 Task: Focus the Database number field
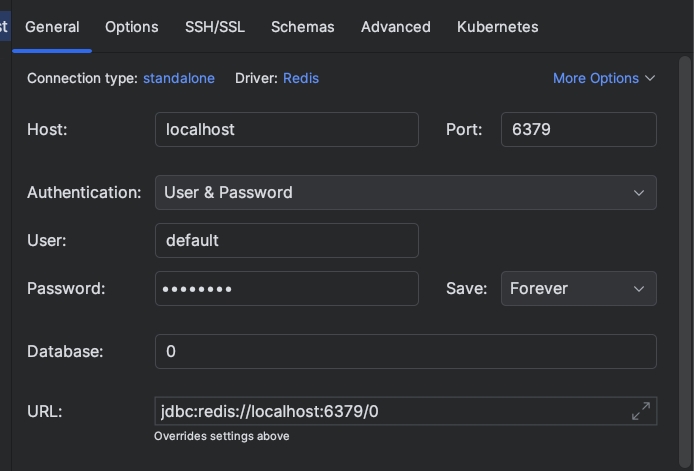click(x=405, y=352)
